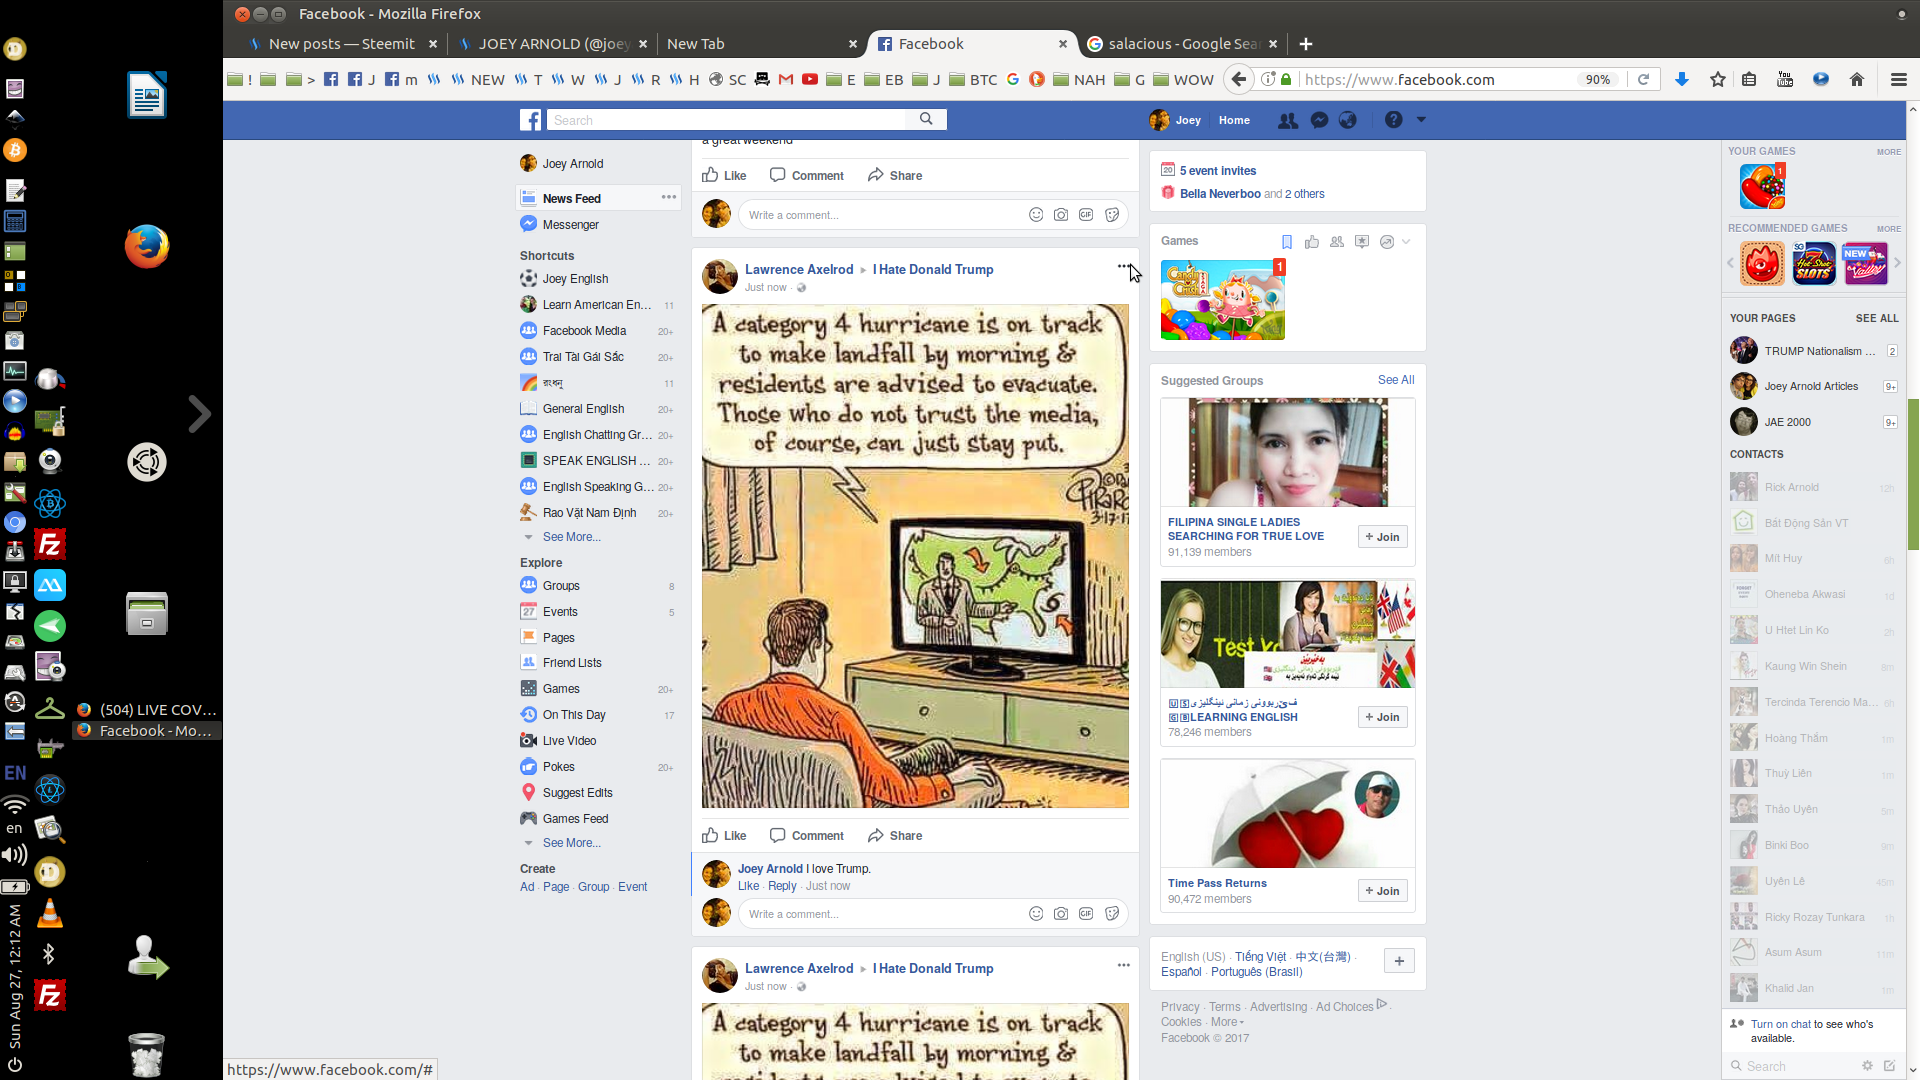Click the Firefox home button
This screenshot has height=1080, width=1920.
pyautogui.click(x=1856, y=80)
